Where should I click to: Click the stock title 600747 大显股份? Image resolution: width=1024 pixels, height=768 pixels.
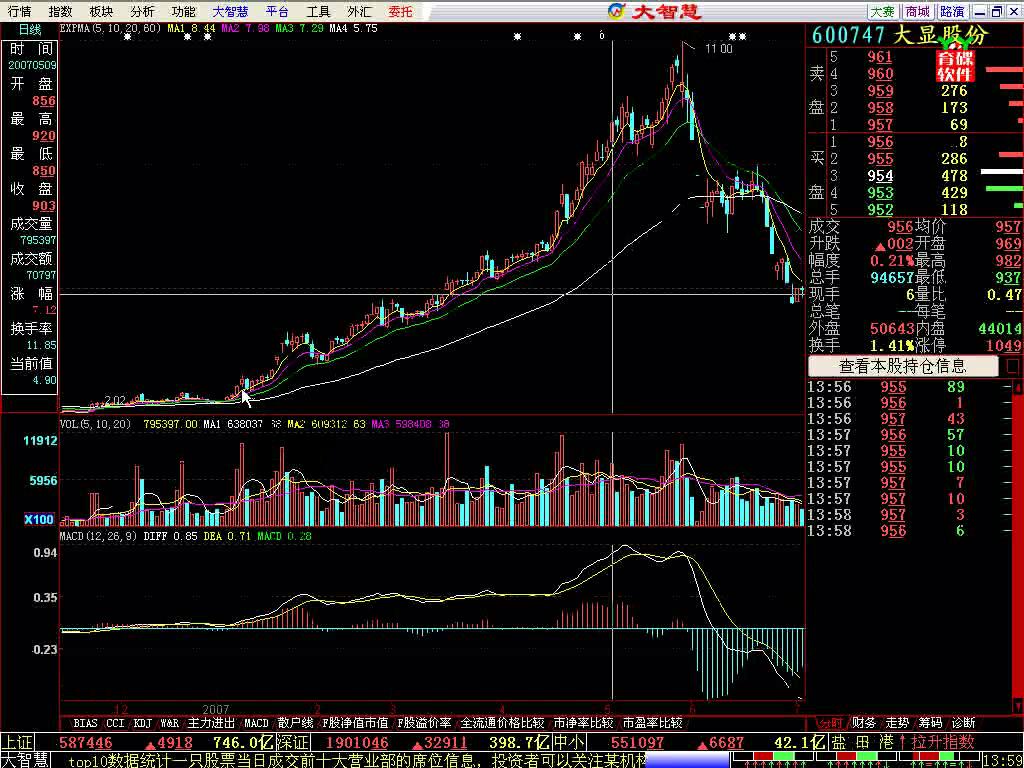click(901, 35)
